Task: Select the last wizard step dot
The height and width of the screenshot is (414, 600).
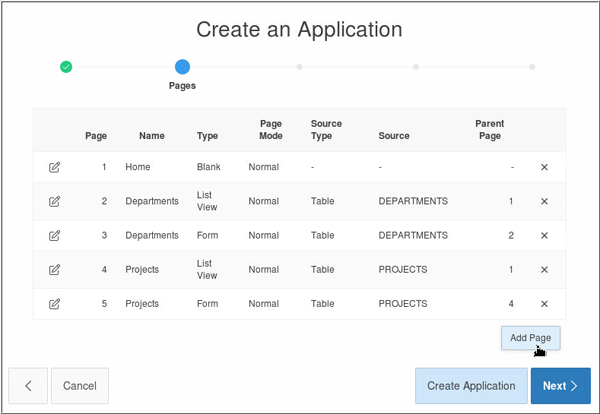Action: pyautogui.click(x=532, y=67)
